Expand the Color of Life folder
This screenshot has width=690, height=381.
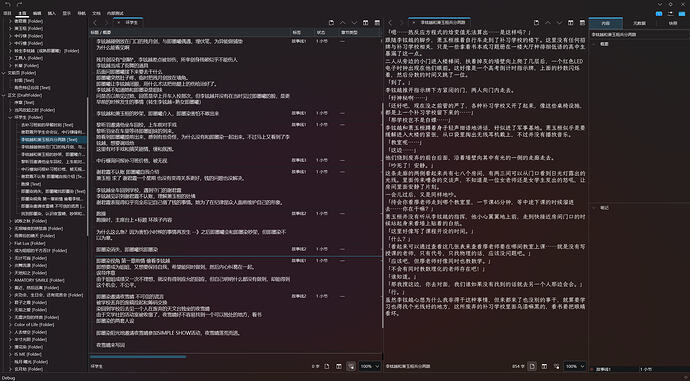pyautogui.click(x=11, y=325)
